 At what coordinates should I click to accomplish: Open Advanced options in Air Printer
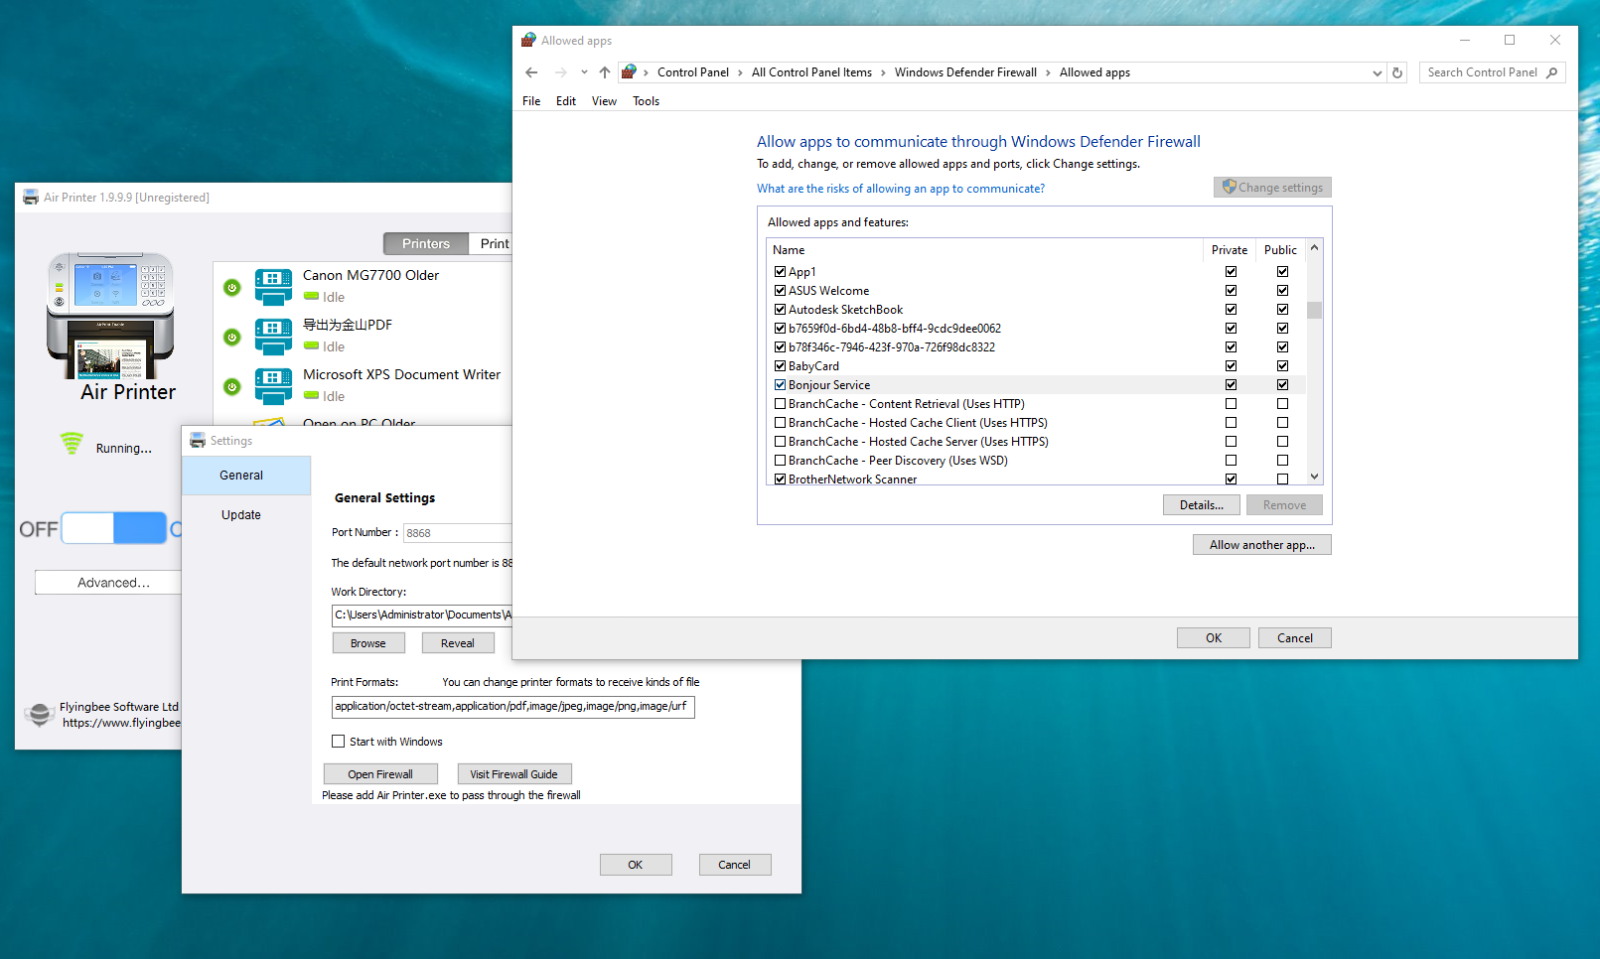click(x=109, y=582)
